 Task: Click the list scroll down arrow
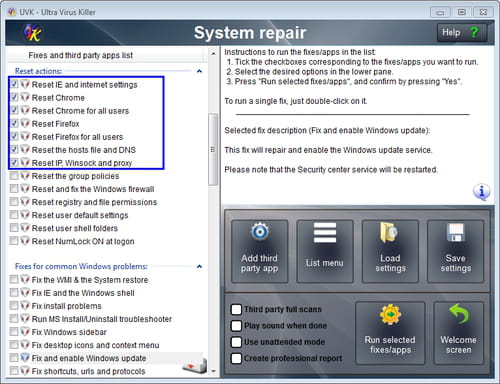click(213, 371)
